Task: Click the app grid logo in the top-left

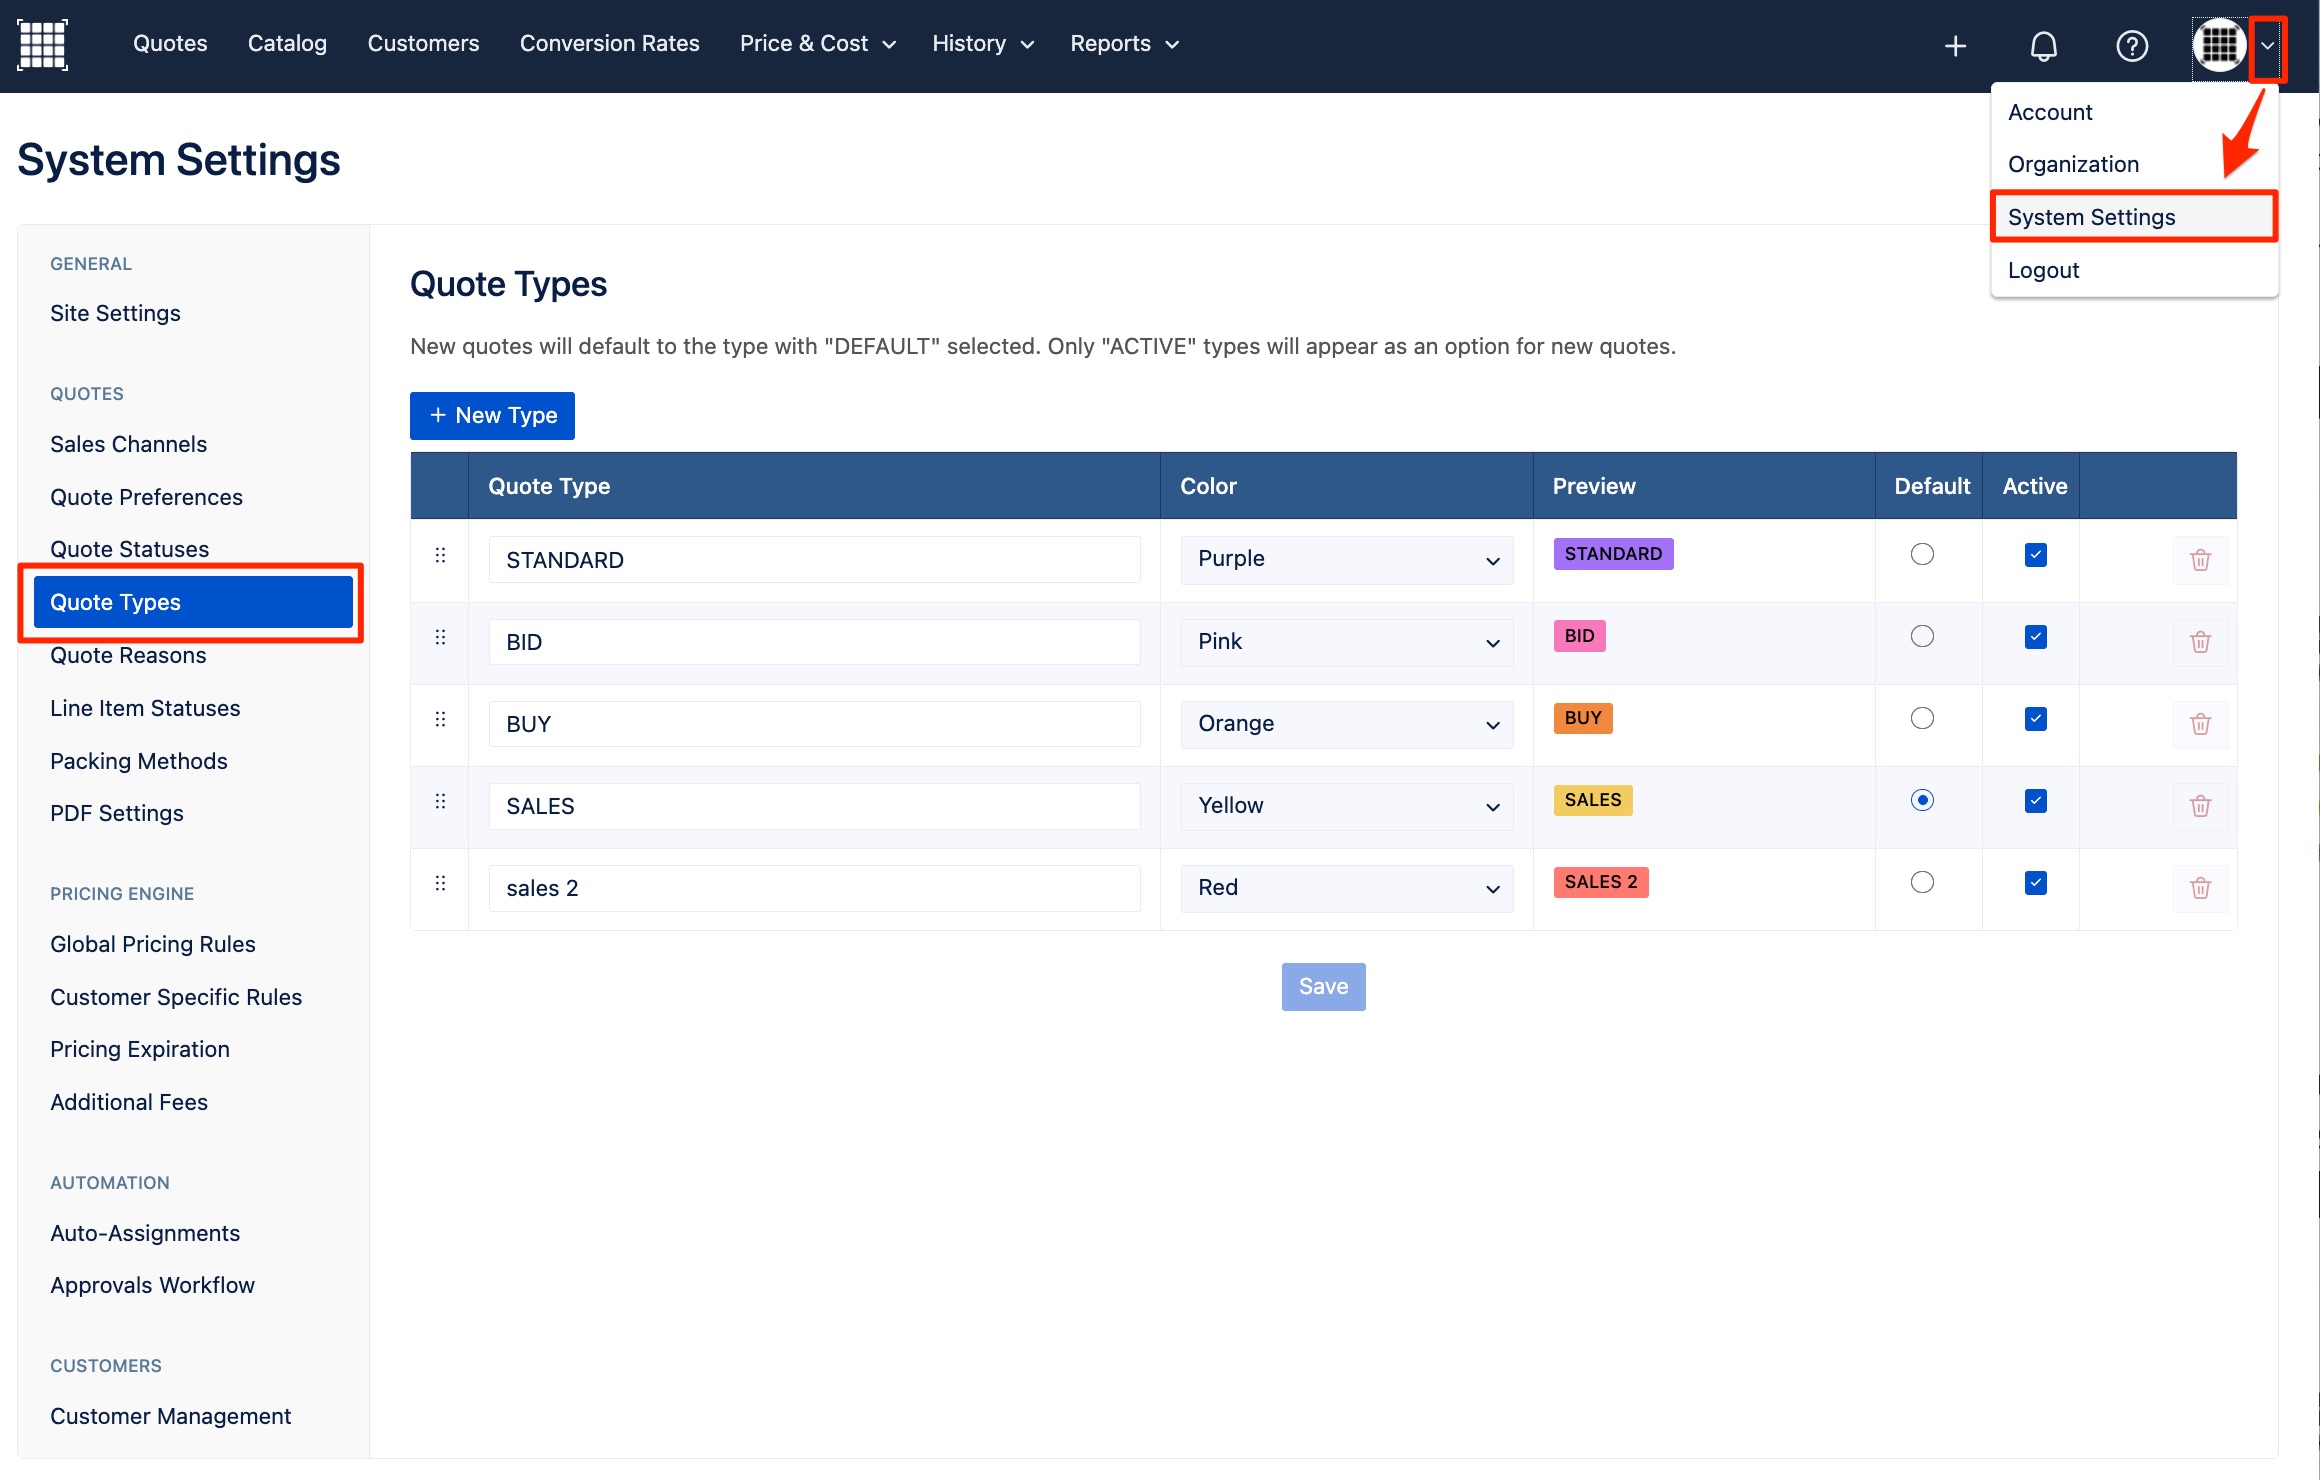Action: point(42,44)
